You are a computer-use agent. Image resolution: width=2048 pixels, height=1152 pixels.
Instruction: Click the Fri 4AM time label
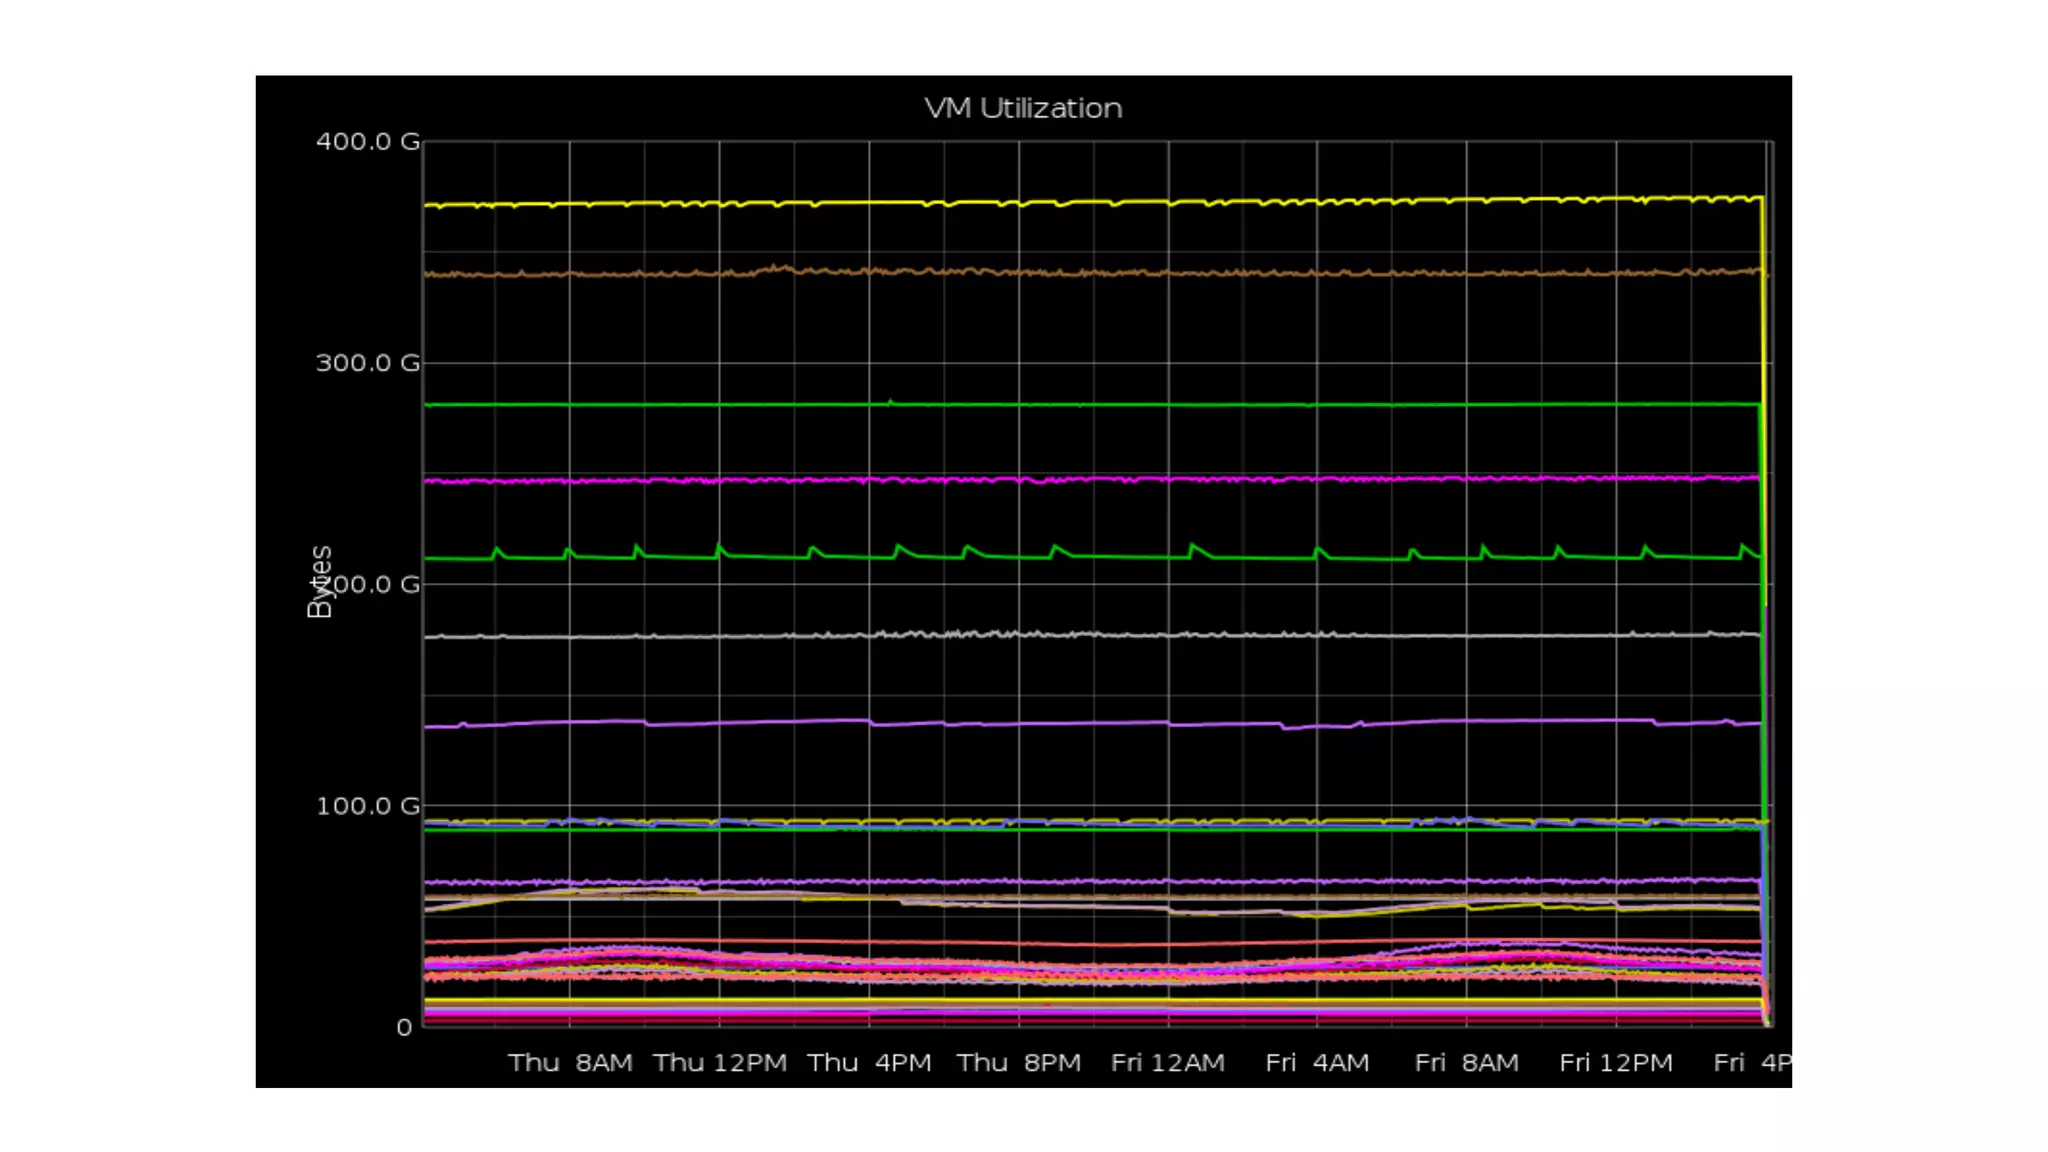1317,1063
